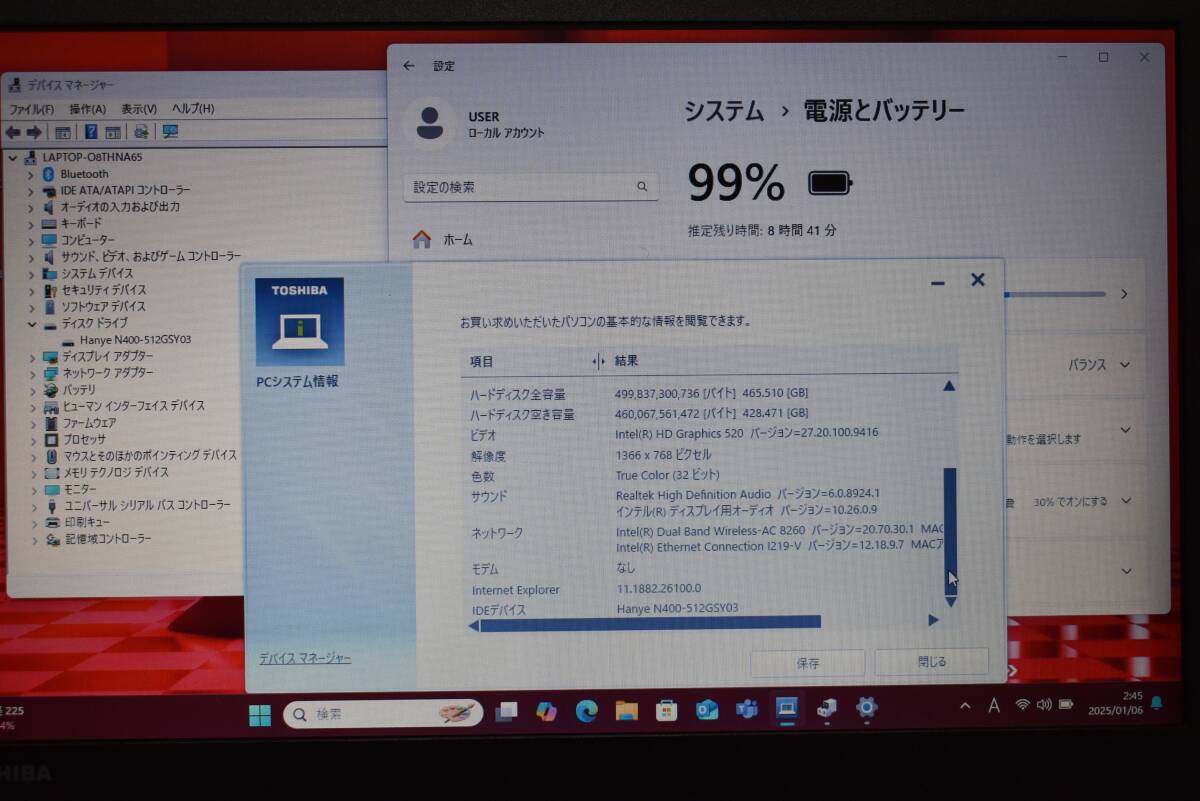Open 表示(V) menu in Device Manager
This screenshot has width=1200, height=801.
139,109
